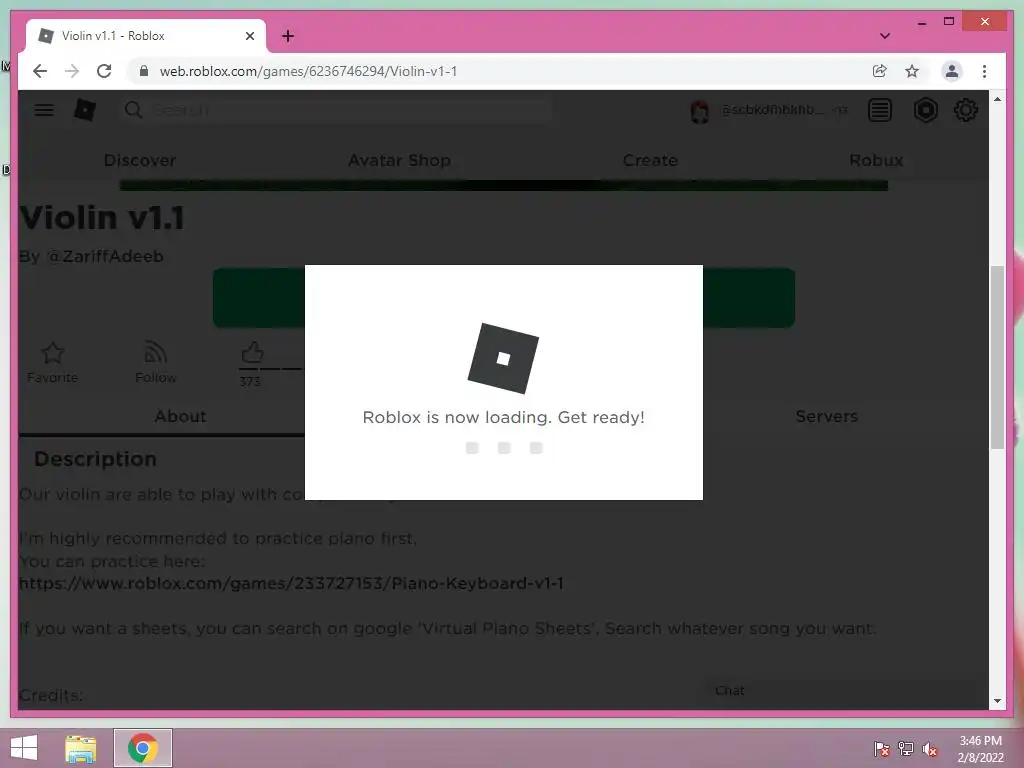Click the scrollbar down arrow

(x=997, y=701)
